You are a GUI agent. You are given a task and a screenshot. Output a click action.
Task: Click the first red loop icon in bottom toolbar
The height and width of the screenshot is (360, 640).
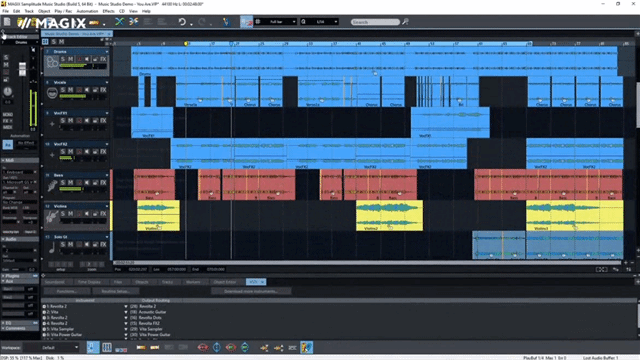coord(203,347)
